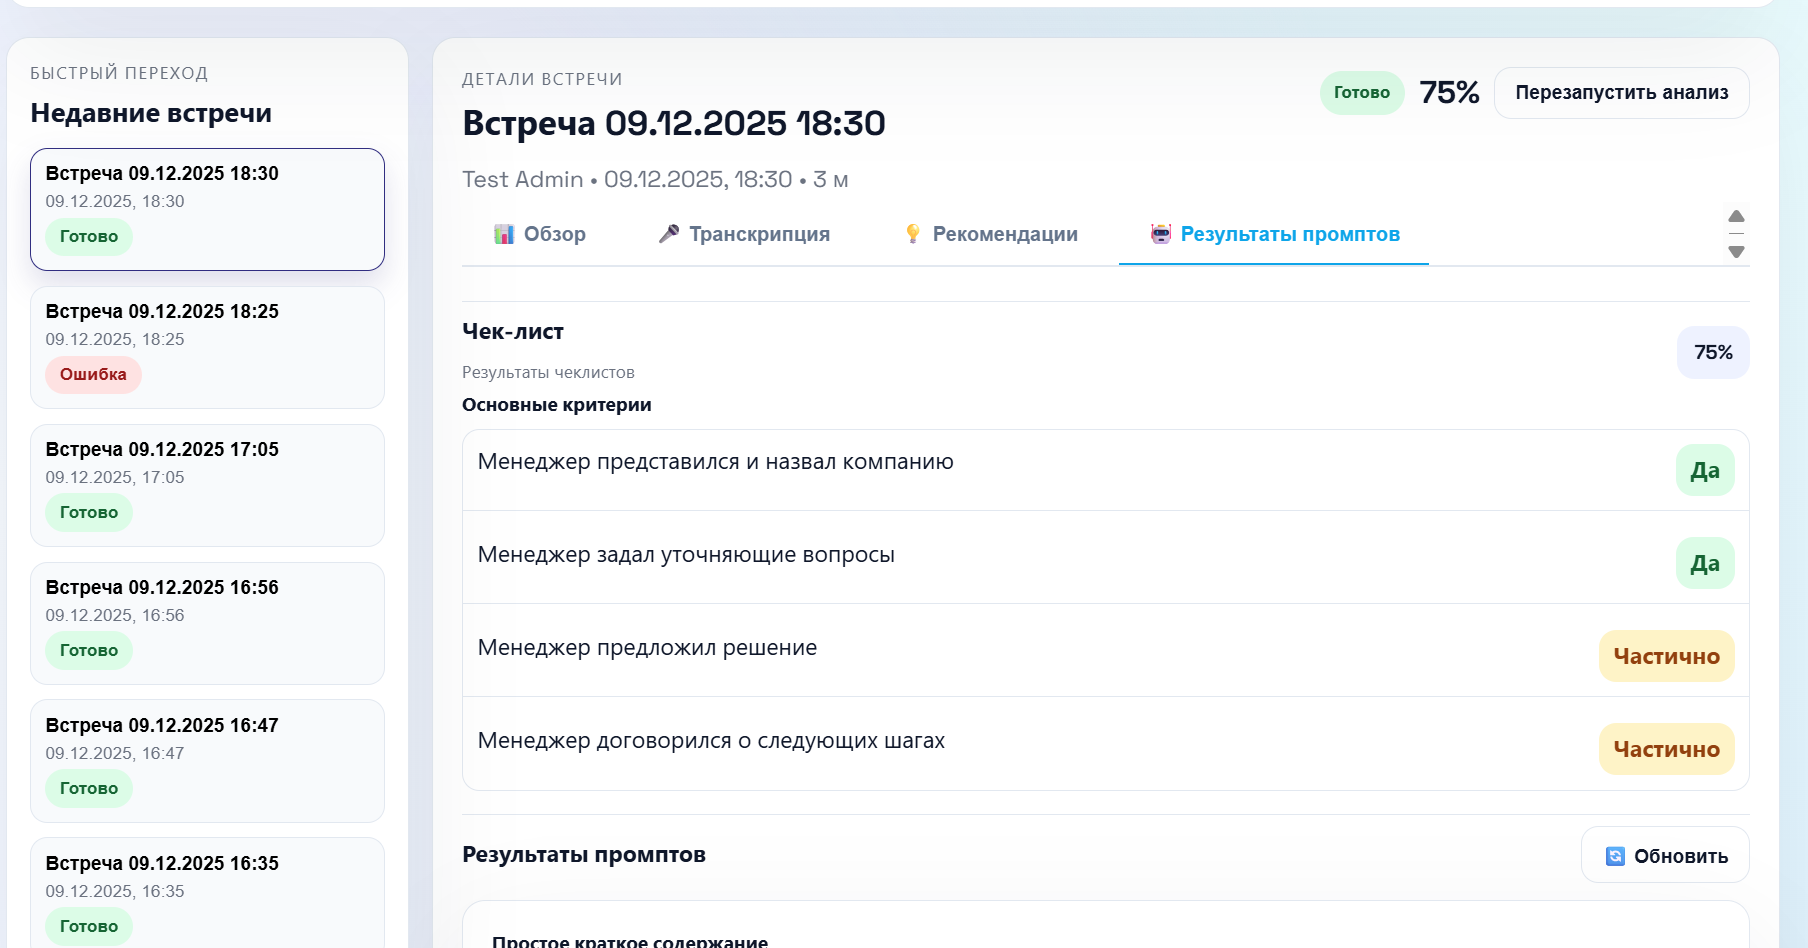Open meeting 'Встреча 09.12.2025 18:25' marked Ошибка

[x=207, y=346]
